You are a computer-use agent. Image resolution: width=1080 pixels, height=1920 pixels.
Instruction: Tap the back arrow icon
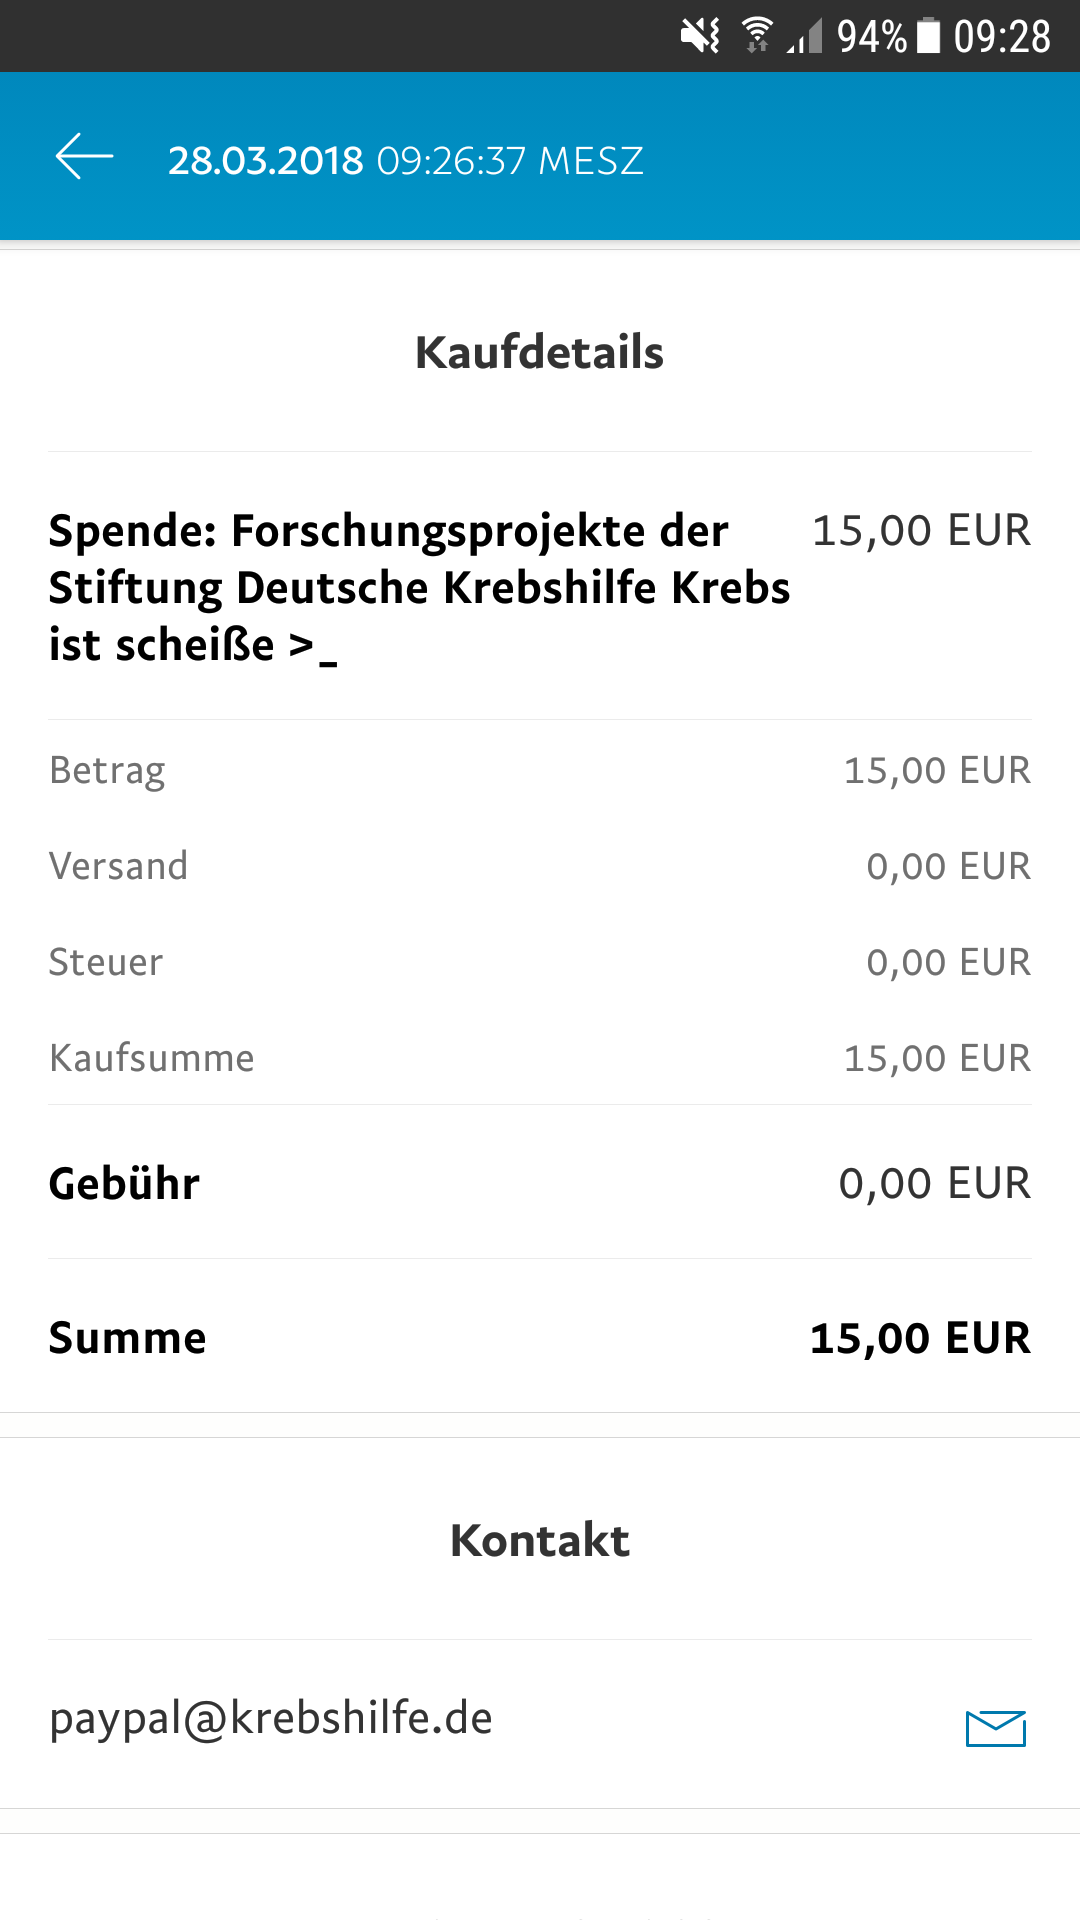point(85,157)
